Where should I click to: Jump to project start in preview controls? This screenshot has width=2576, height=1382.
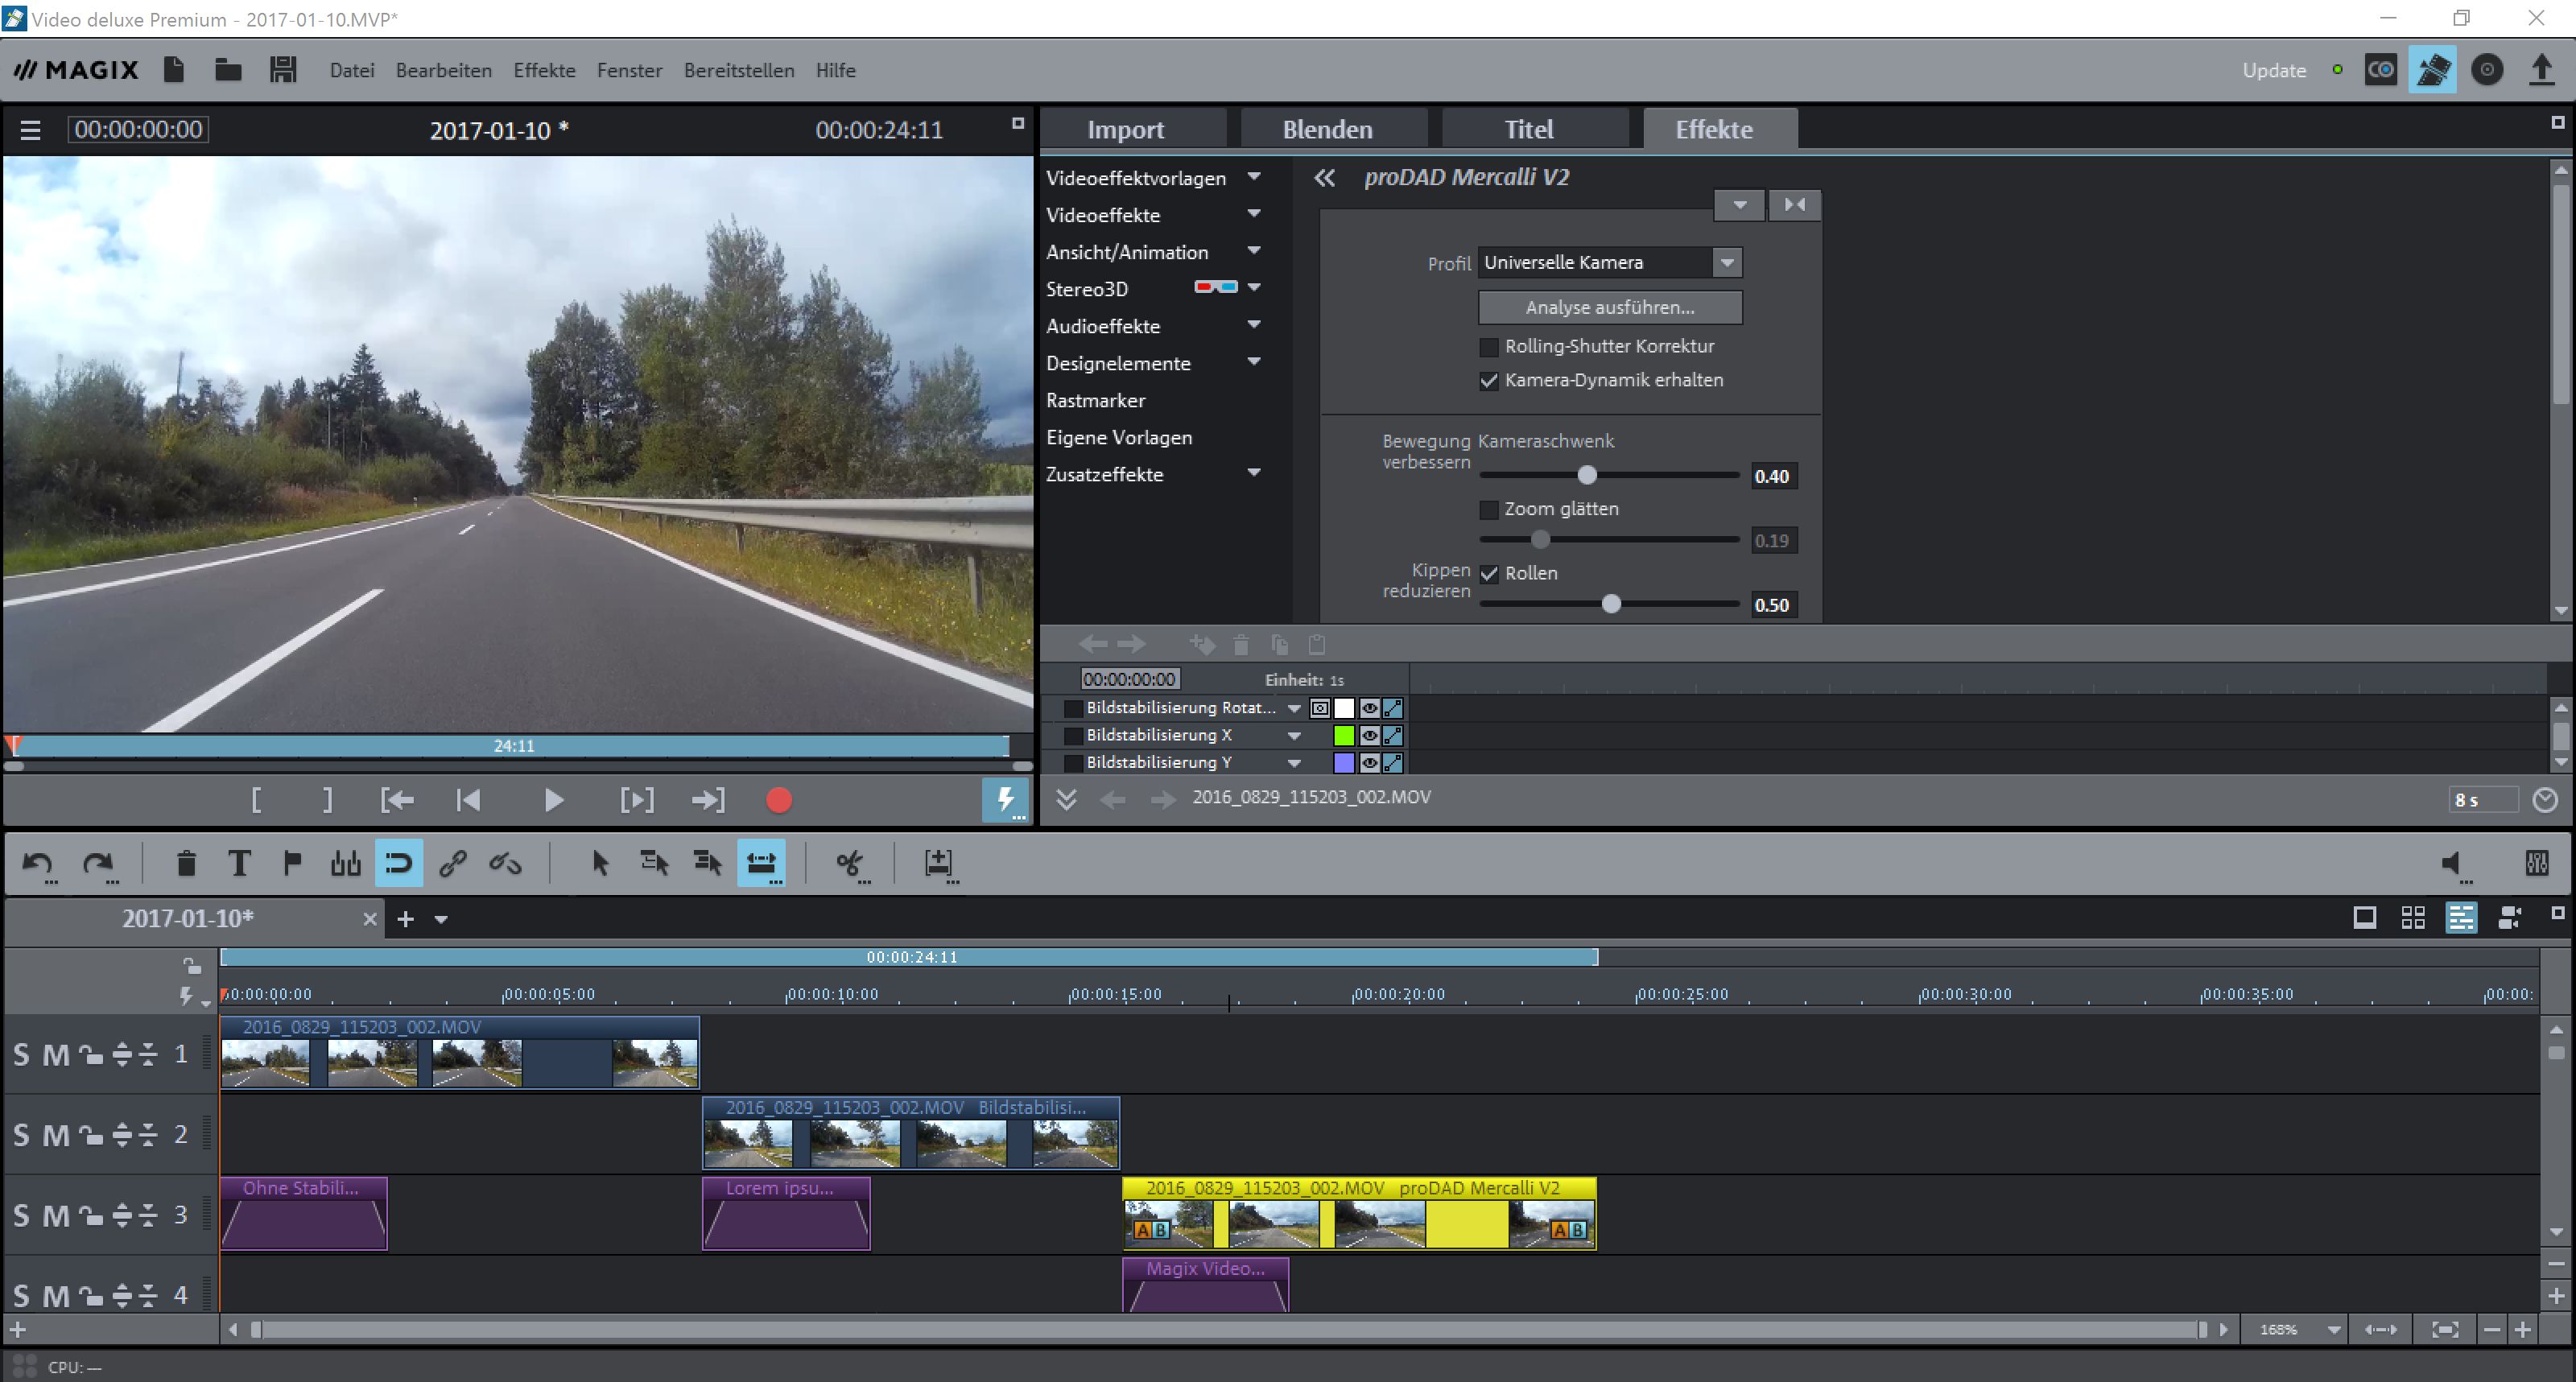point(468,800)
